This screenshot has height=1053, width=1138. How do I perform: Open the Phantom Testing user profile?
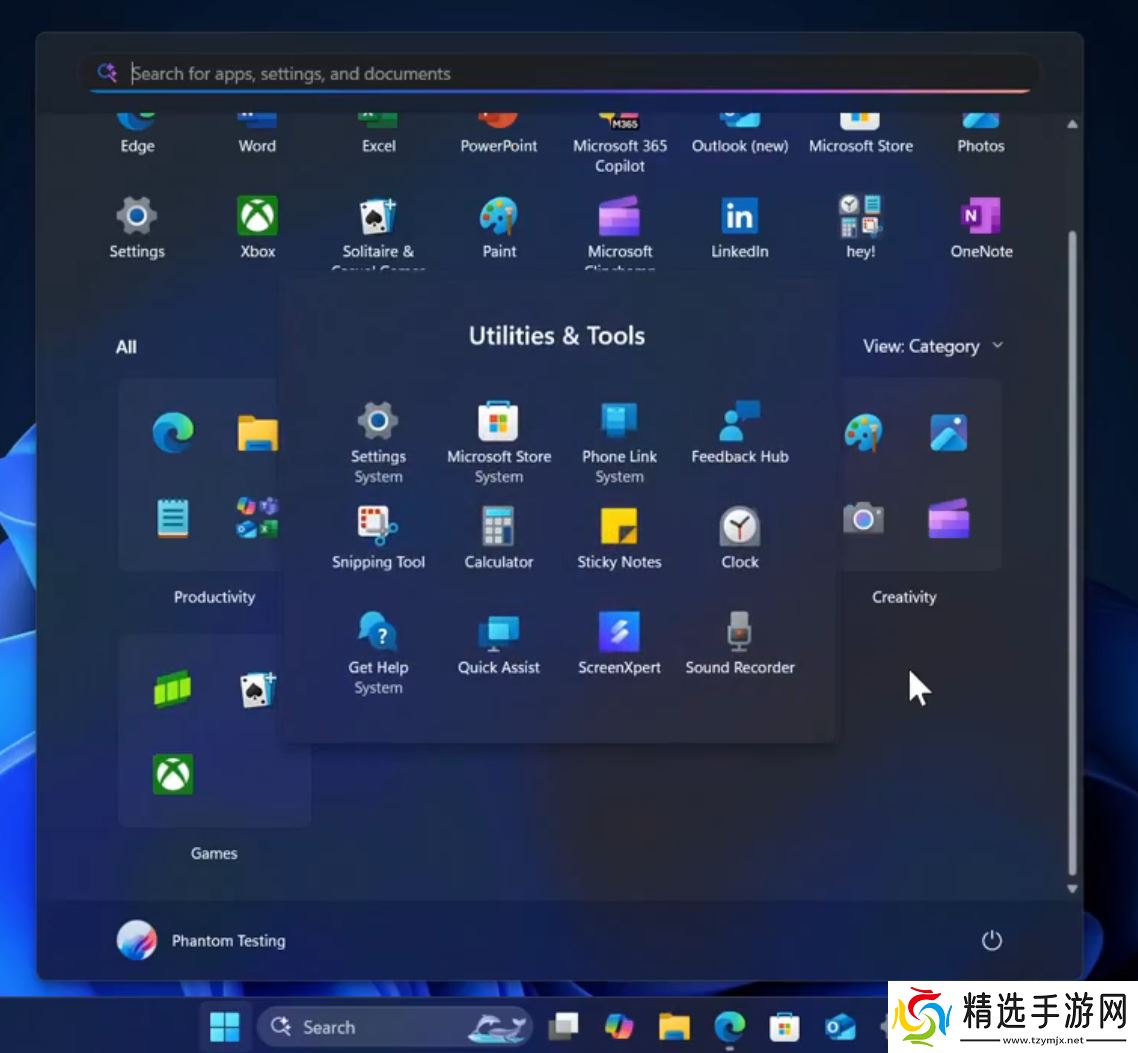(202, 940)
